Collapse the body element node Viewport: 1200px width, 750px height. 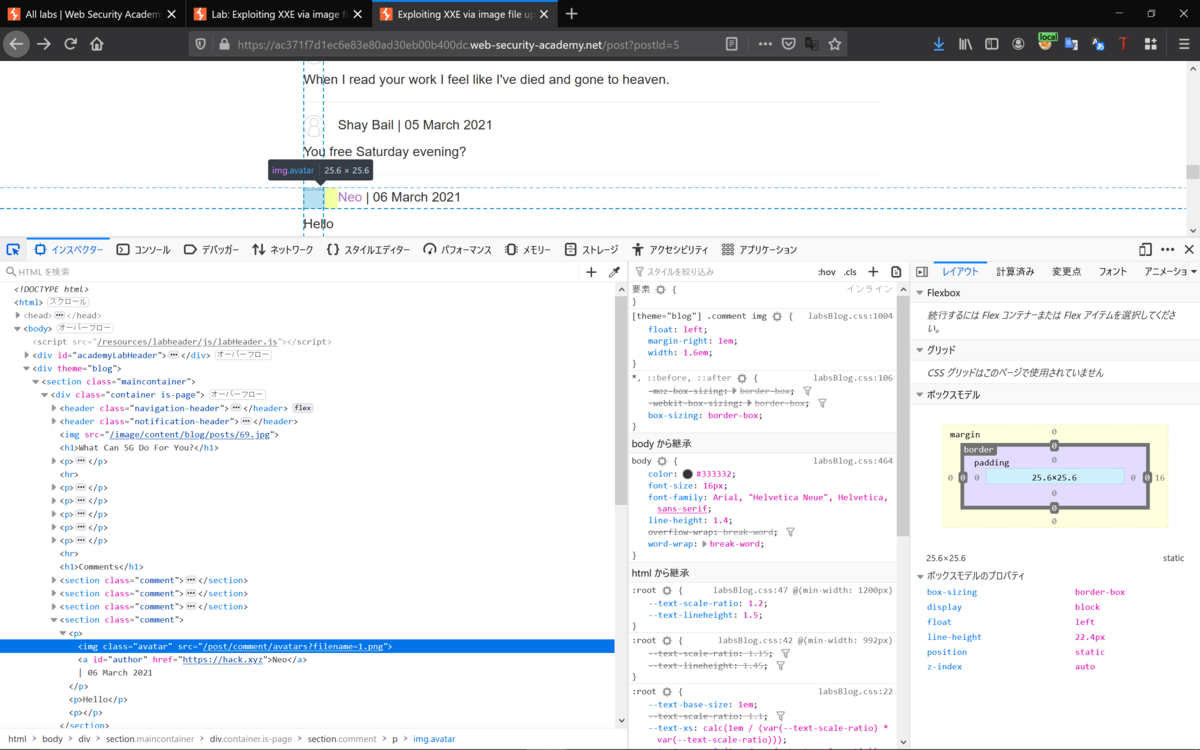click(x=18, y=328)
